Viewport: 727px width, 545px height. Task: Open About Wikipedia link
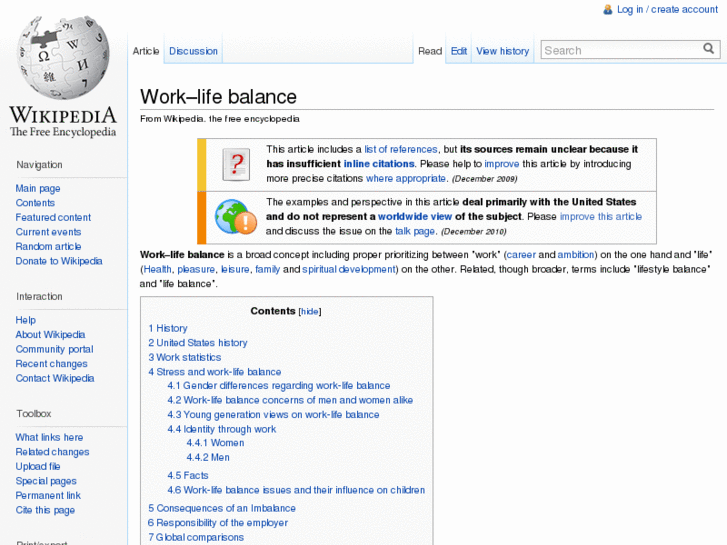click(x=50, y=334)
